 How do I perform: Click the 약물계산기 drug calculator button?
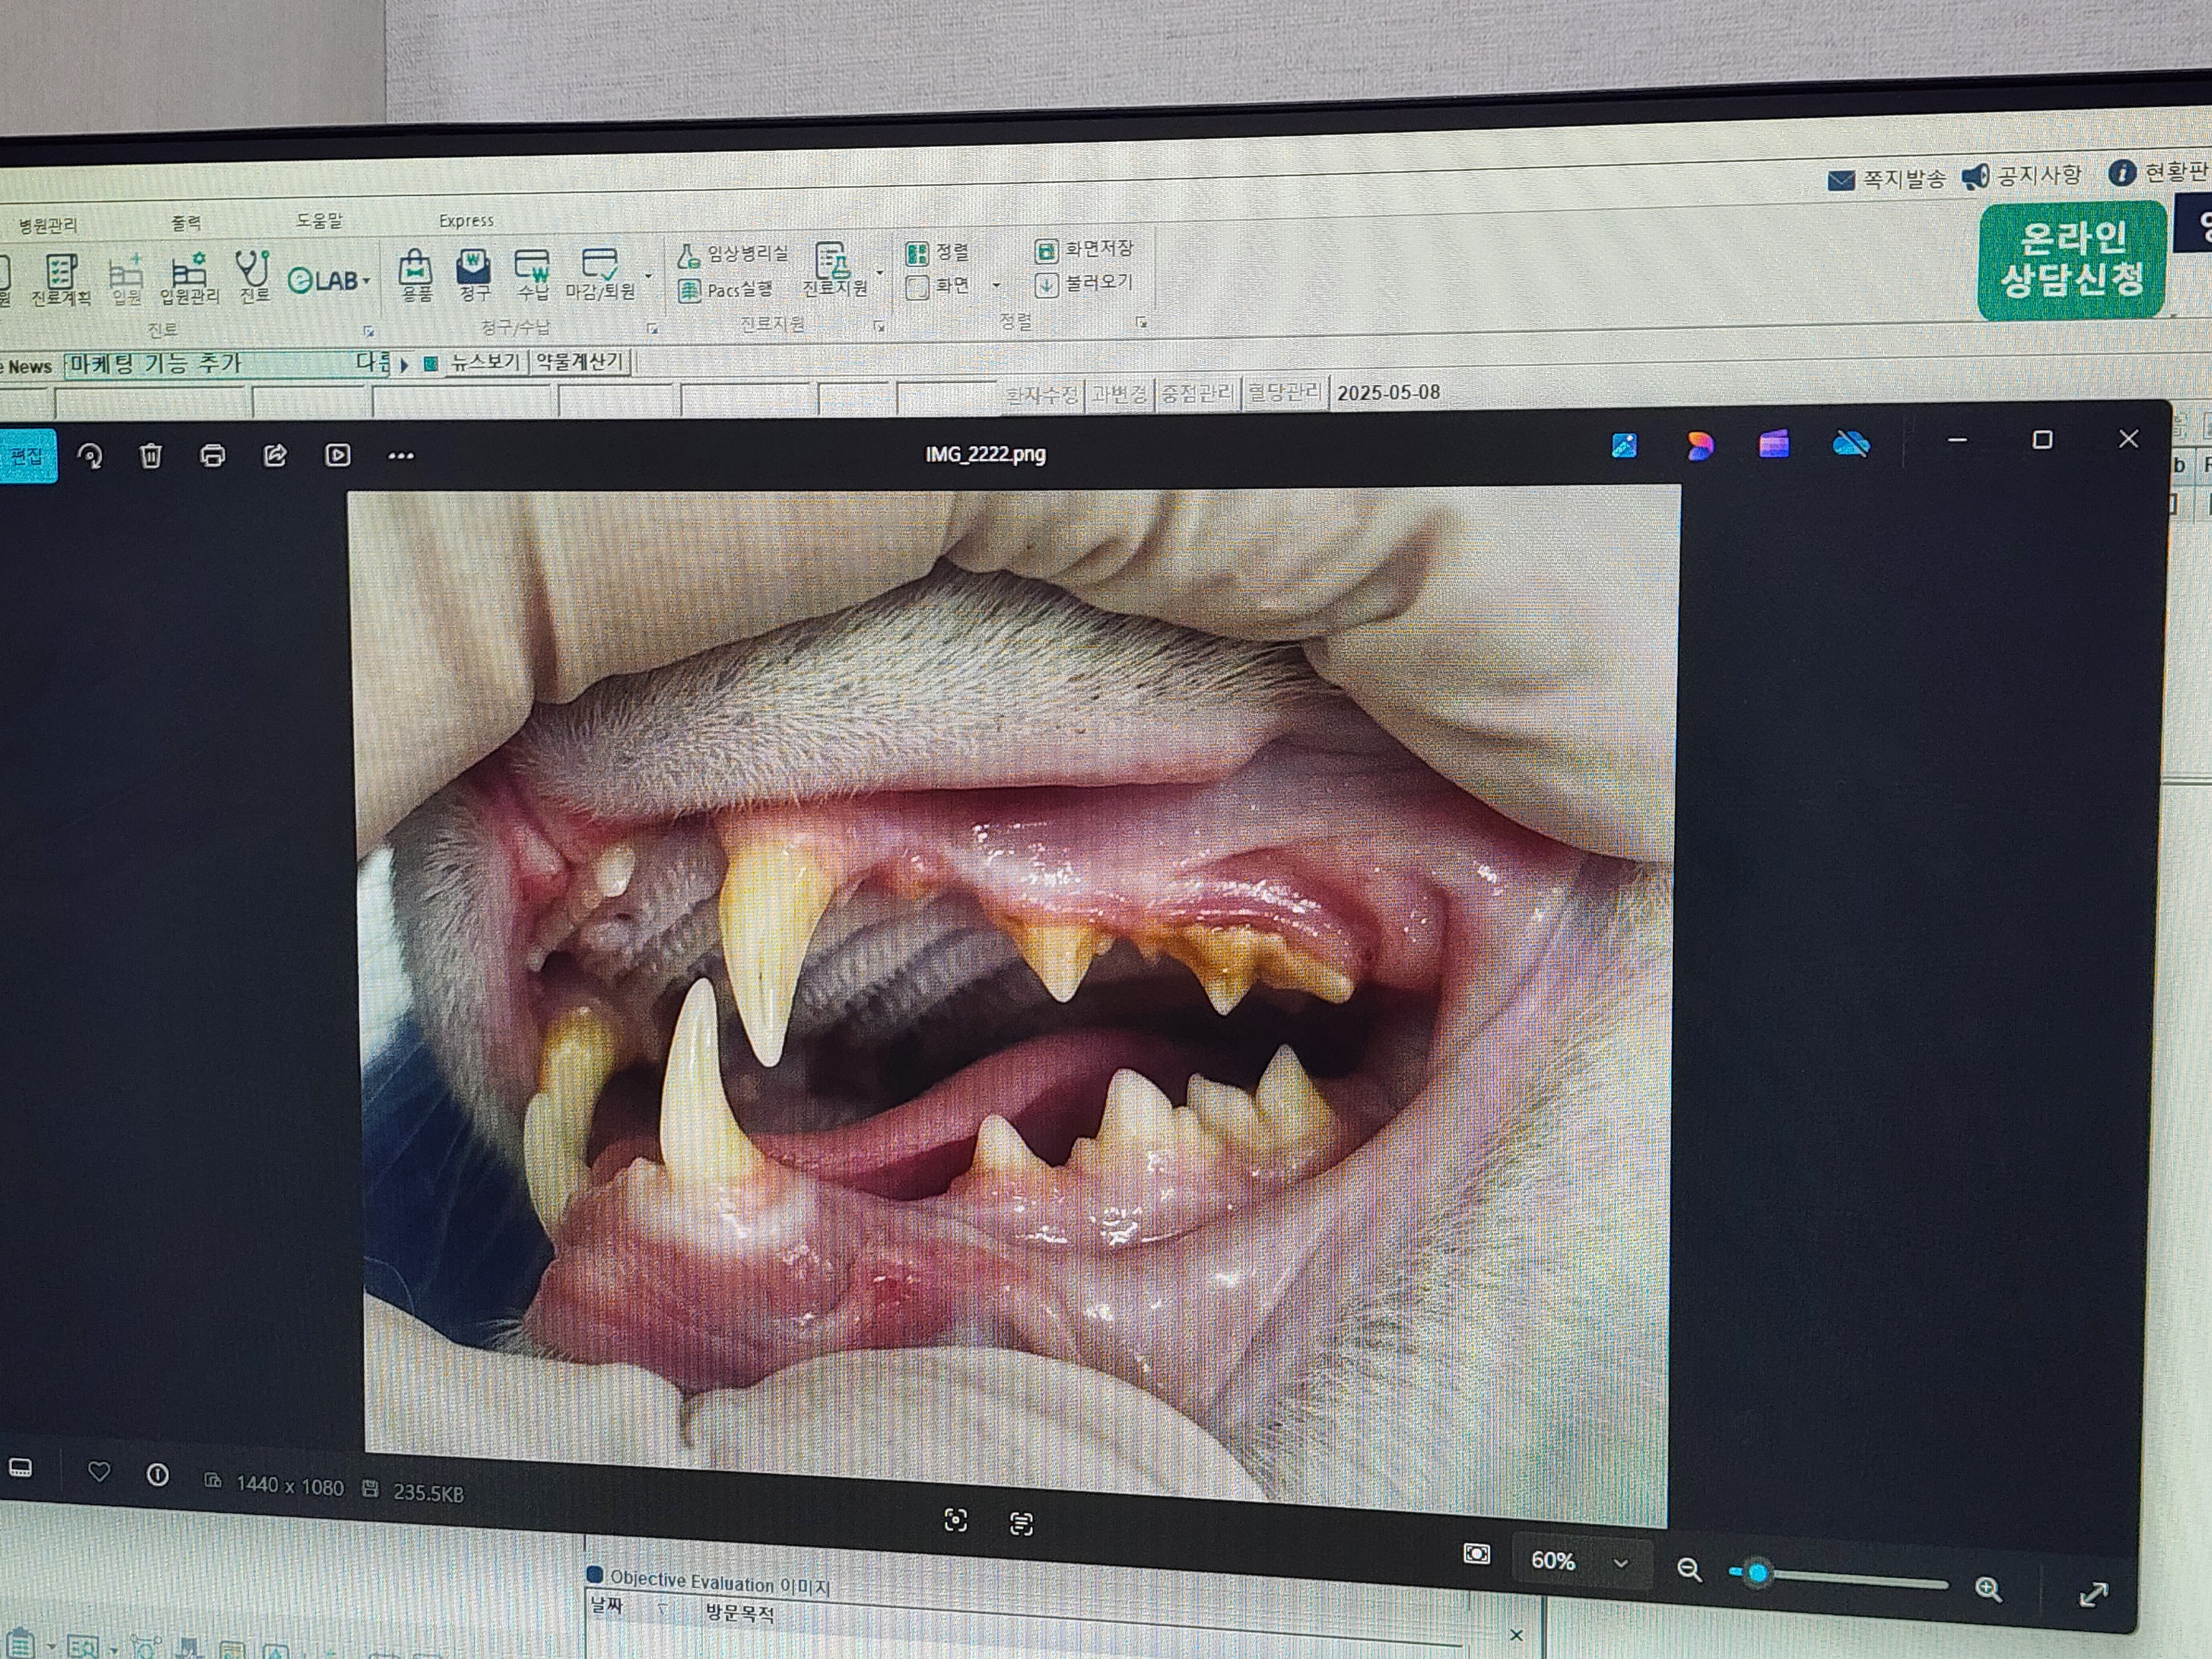click(x=579, y=361)
